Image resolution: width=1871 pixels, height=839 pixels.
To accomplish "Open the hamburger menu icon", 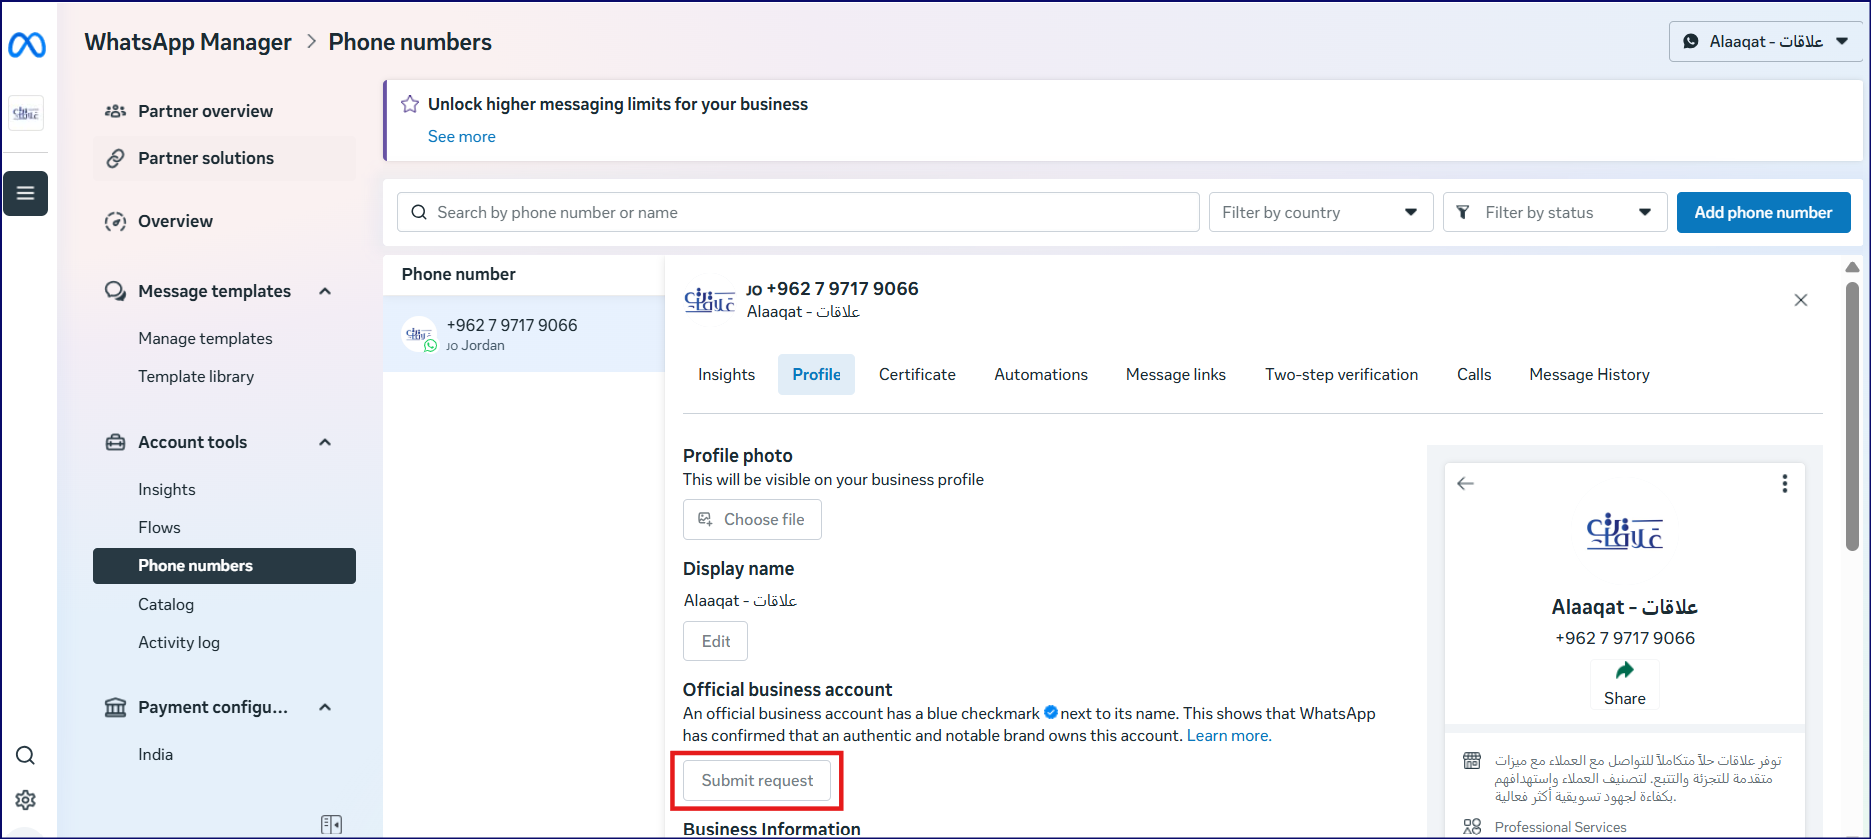I will click(x=25, y=193).
